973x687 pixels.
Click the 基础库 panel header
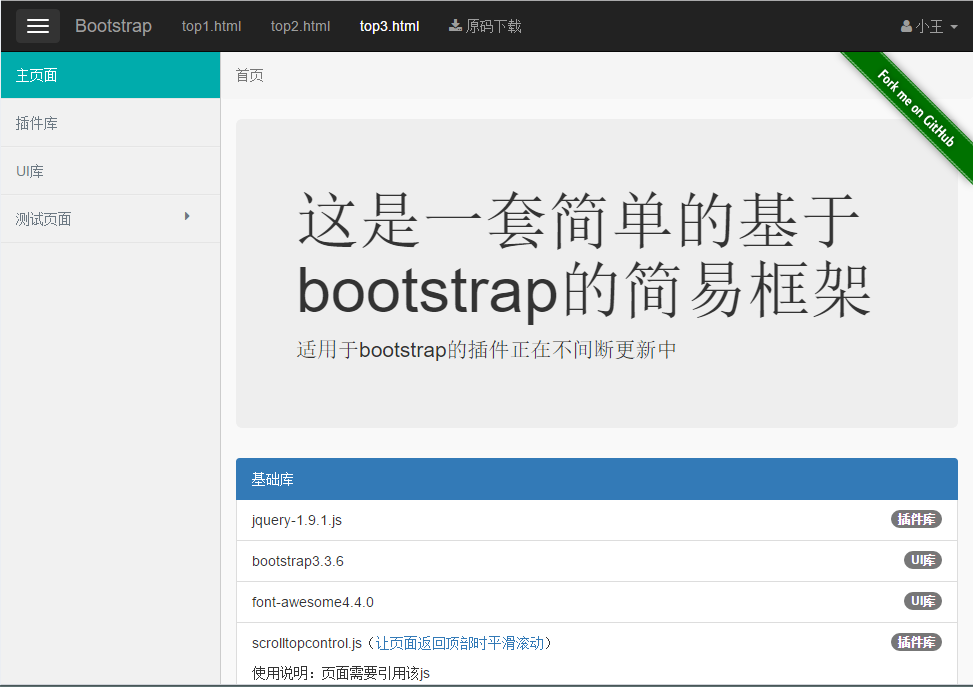point(597,479)
